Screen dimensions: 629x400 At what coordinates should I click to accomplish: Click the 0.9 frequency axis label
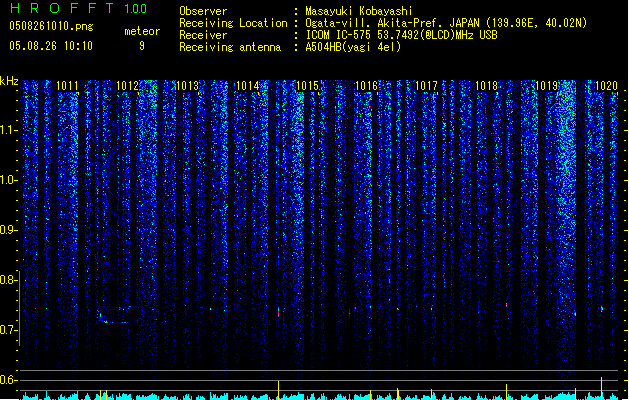pos(9,230)
